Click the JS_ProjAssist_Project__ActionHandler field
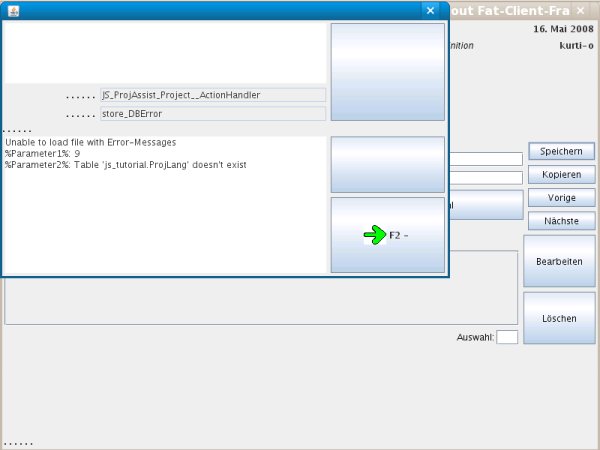The image size is (600, 450). pos(213,95)
